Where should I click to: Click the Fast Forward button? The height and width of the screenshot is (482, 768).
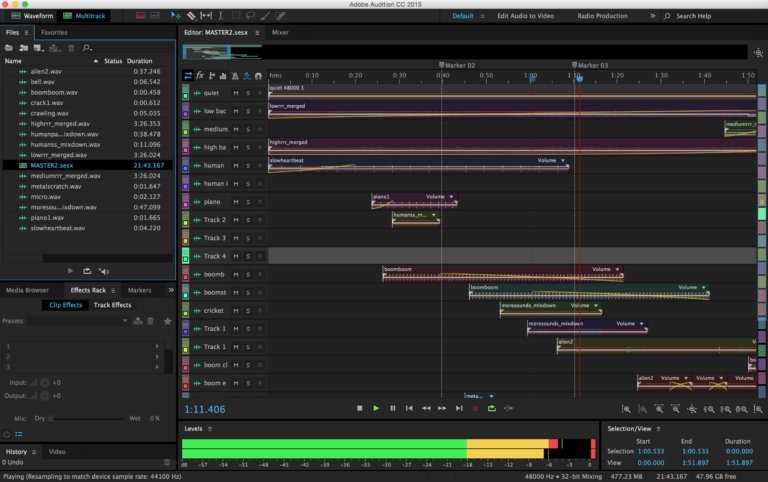coord(442,408)
